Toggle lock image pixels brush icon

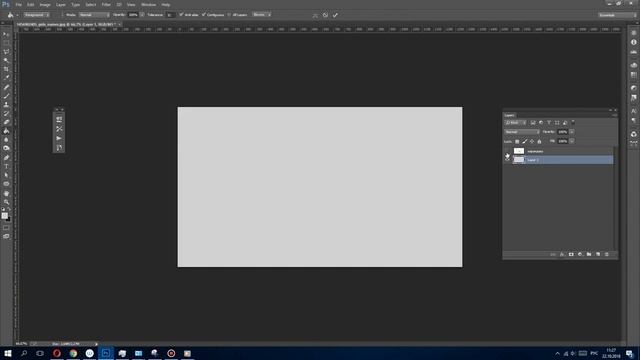coord(524,141)
